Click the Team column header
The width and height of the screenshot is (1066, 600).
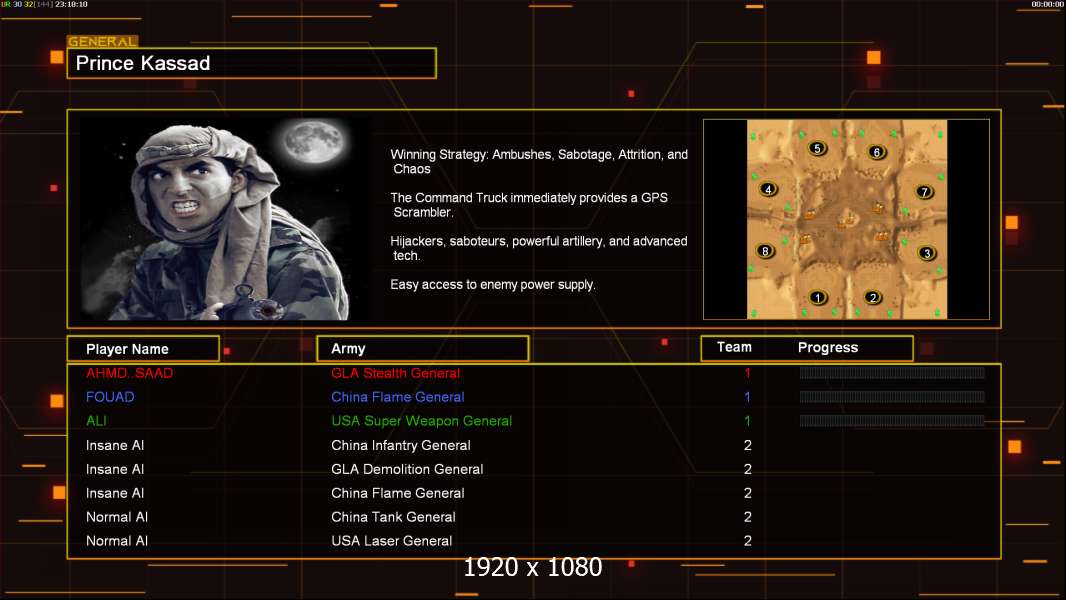click(734, 347)
